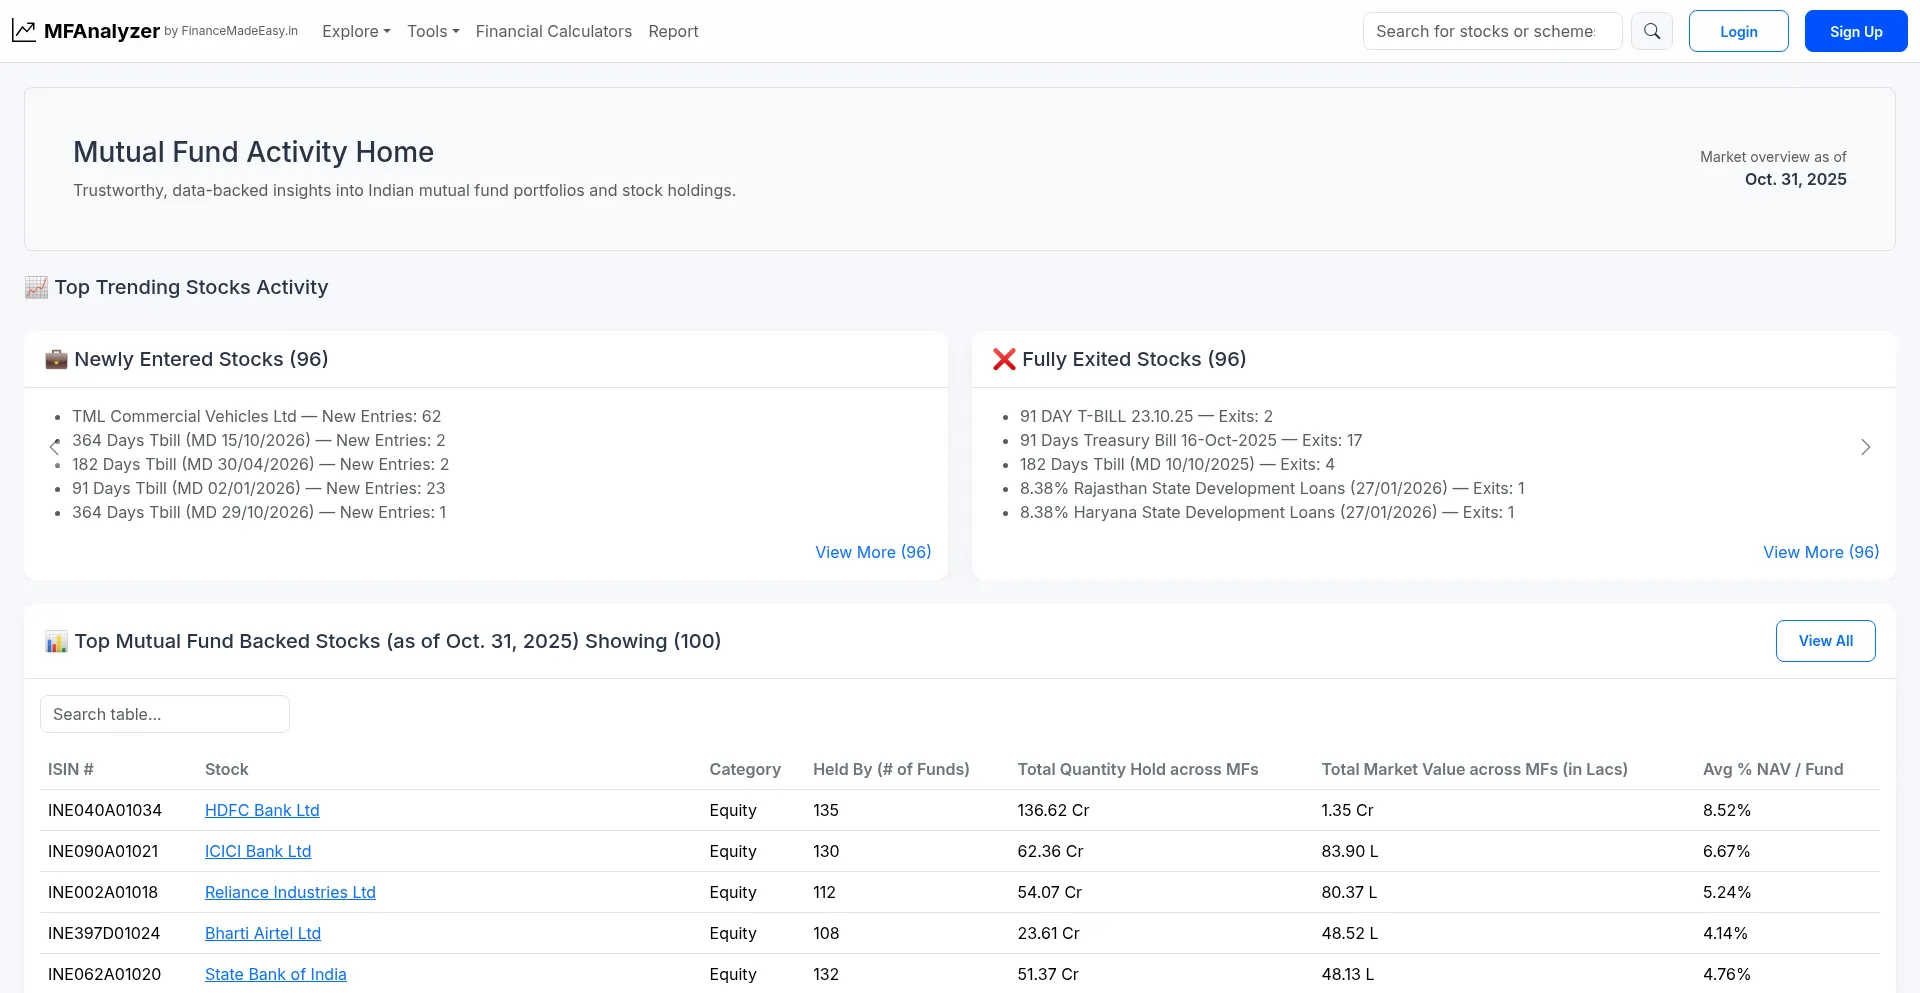Click 8.38% Rajasthan State Development Loans entry
1920x993 pixels.
(1272, 488)
